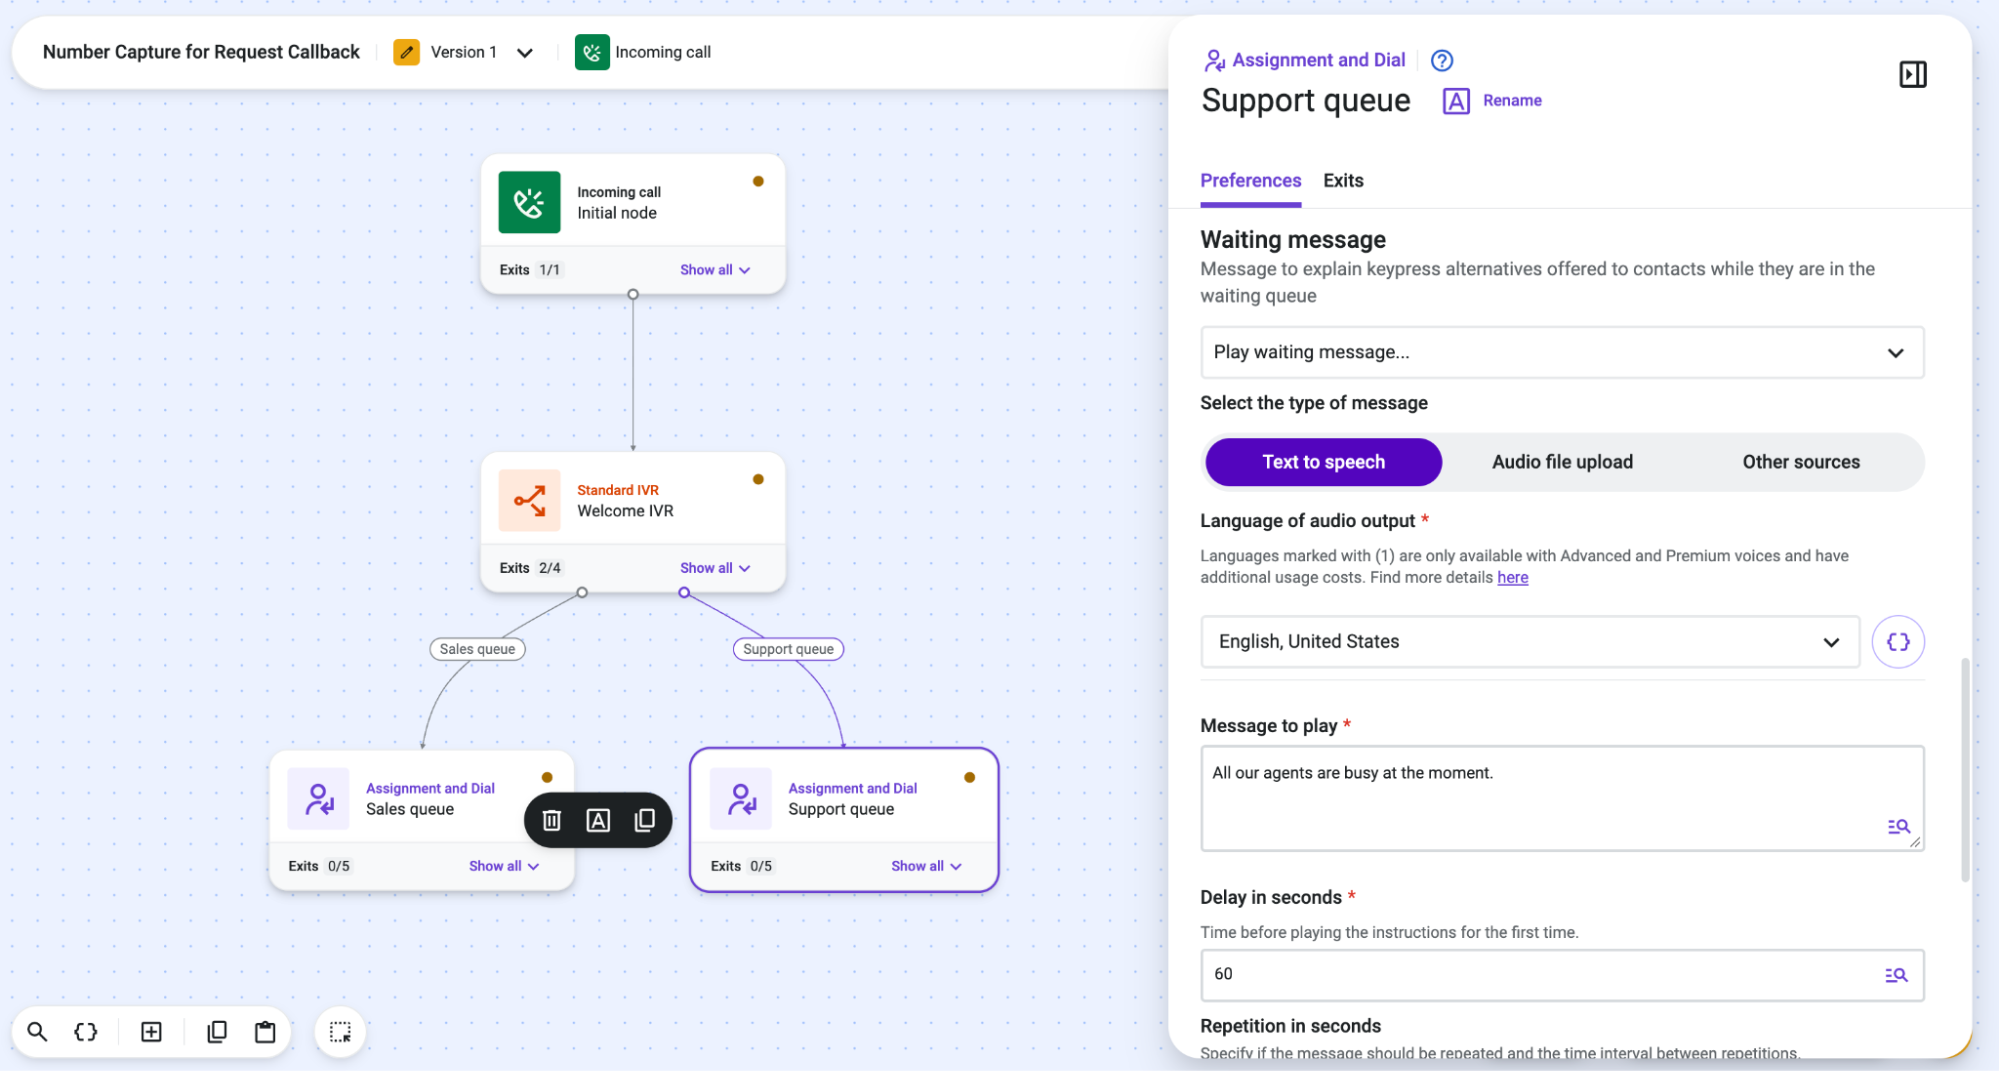This screenshot has width=1999, height=1071.
Task: Switch to the Exits tab
Action: [1343, 181]
